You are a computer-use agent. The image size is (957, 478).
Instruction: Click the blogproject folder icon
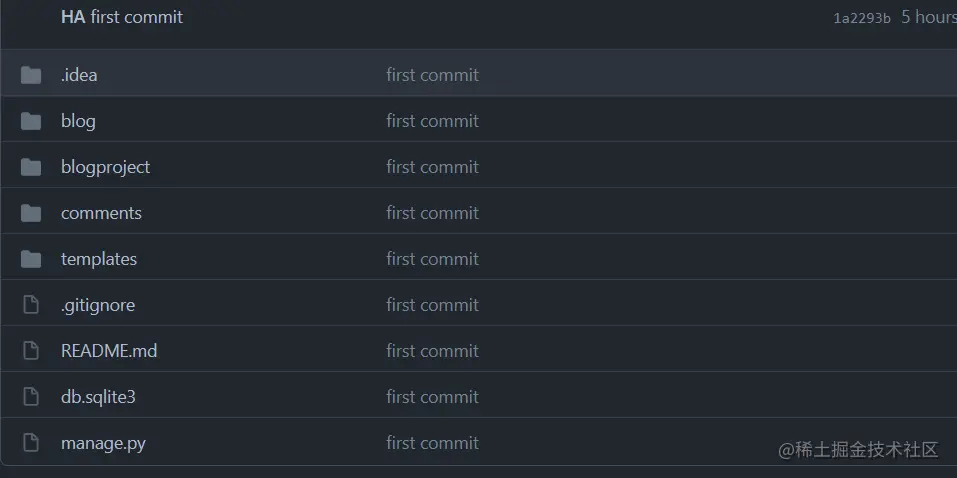31,167
